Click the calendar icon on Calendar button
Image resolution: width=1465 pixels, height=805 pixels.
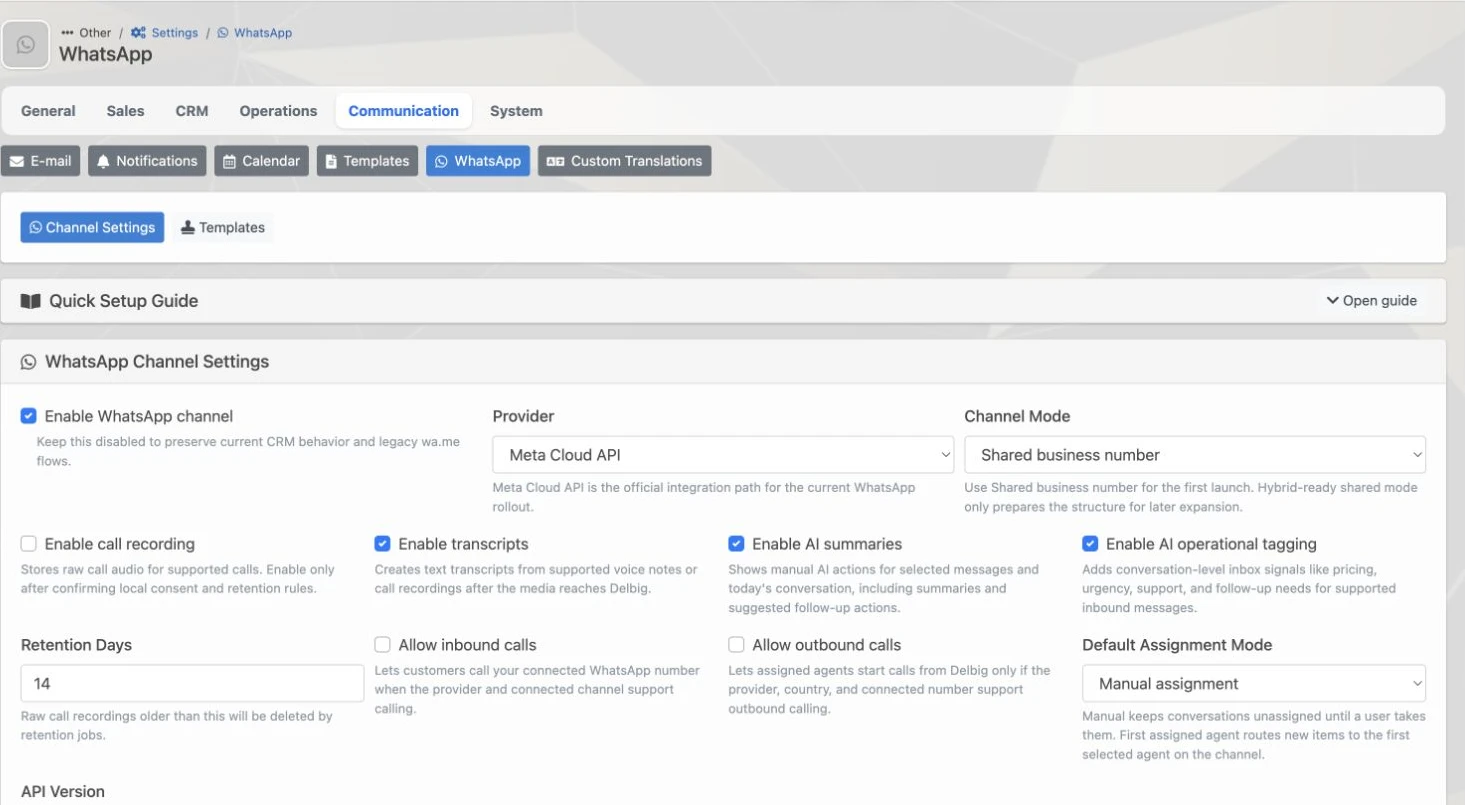tap(229, 161)
